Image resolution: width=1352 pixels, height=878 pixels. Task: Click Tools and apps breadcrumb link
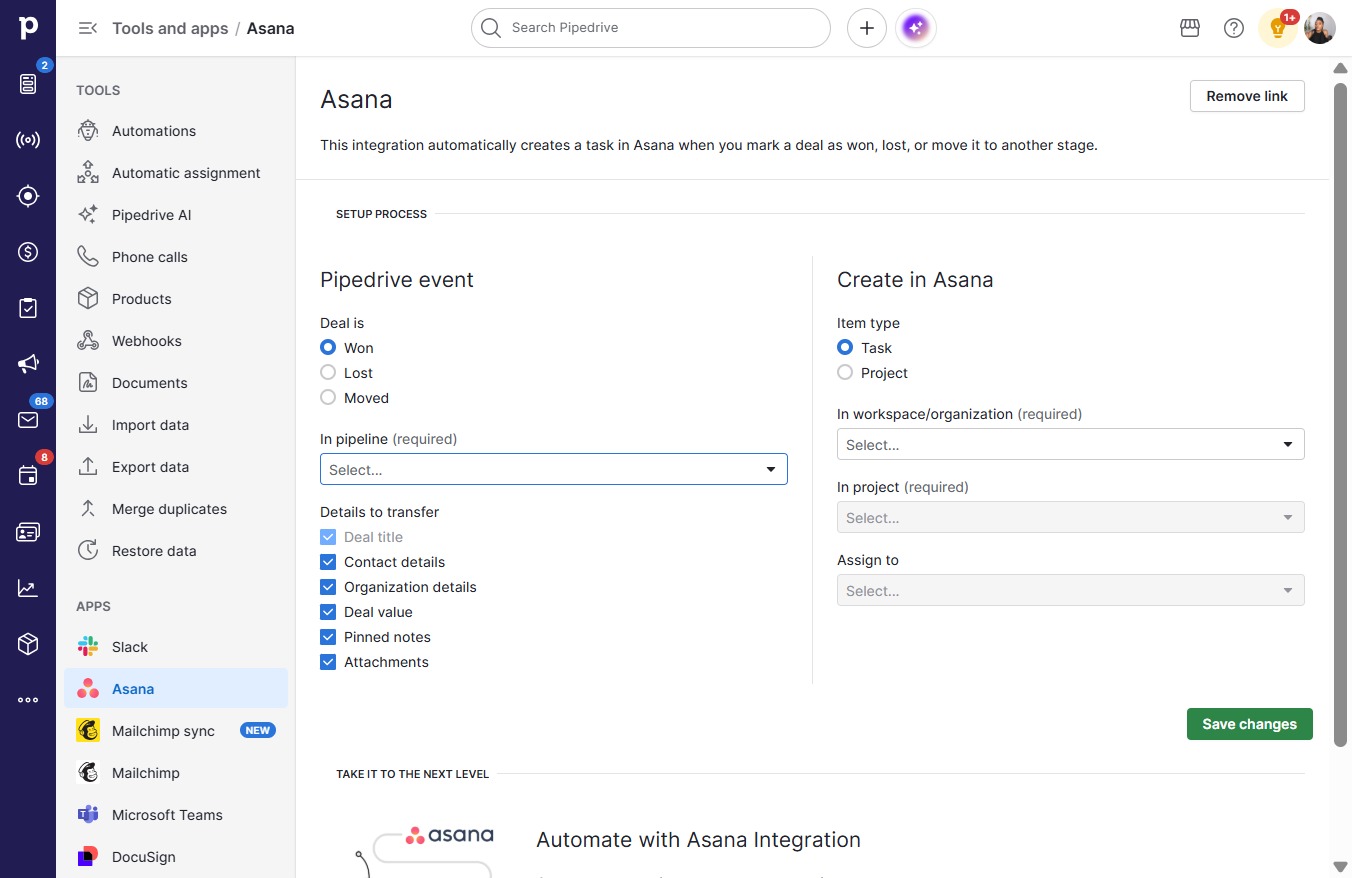[x=170, y=28]
